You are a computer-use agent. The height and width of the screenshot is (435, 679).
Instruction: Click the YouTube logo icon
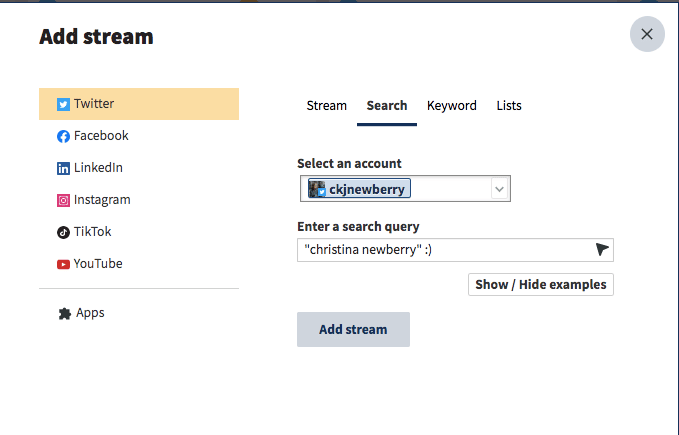click(63, 264)
